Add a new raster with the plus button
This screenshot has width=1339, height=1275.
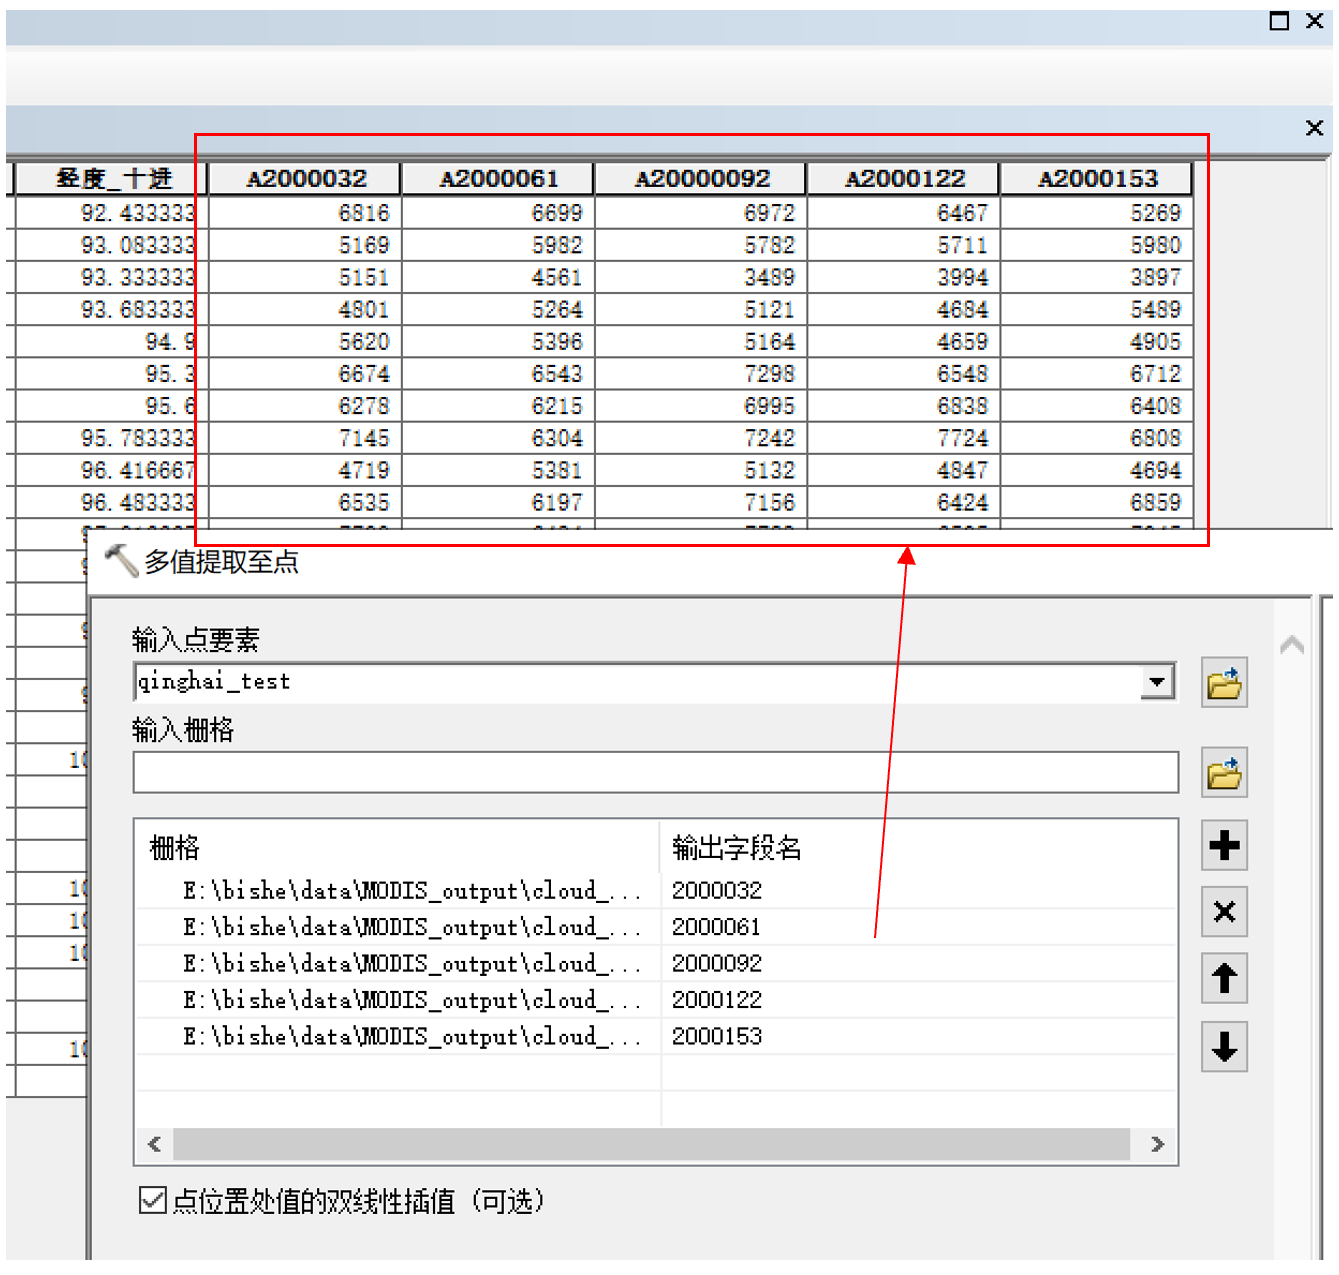click(1224, 845)
